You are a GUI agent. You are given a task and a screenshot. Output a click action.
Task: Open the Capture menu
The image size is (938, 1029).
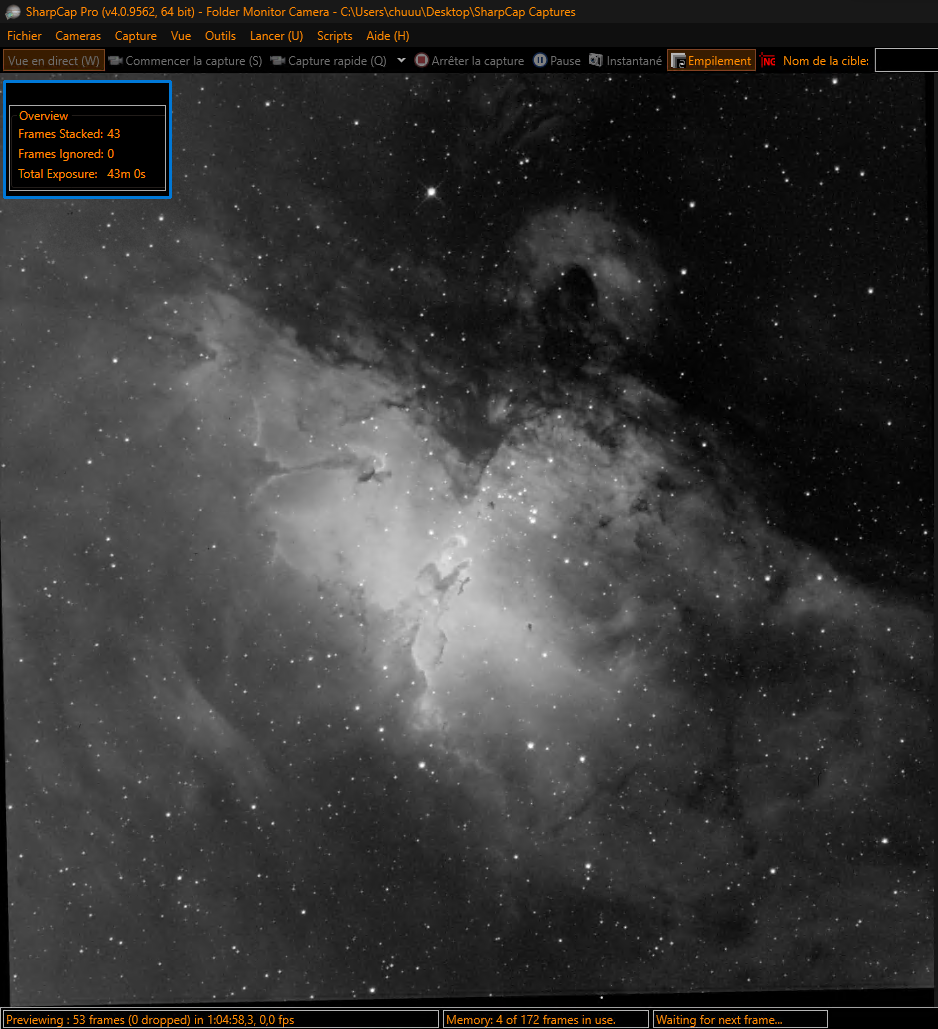136,36
